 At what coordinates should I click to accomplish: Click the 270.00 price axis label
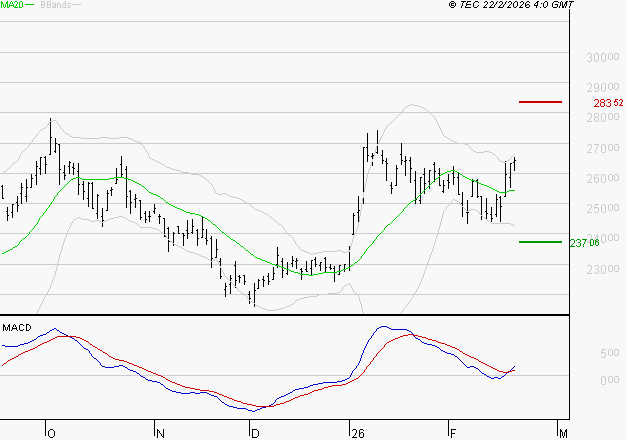tap(603, 148)
